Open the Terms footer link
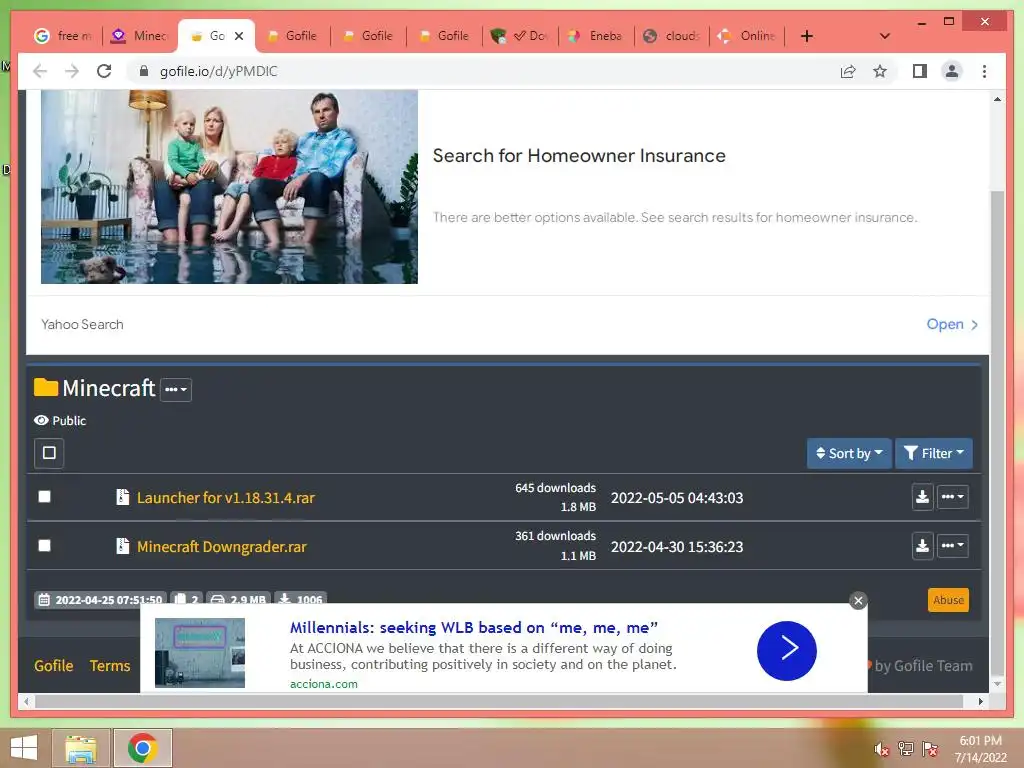The image size is (1024, 768). (110, 665)
